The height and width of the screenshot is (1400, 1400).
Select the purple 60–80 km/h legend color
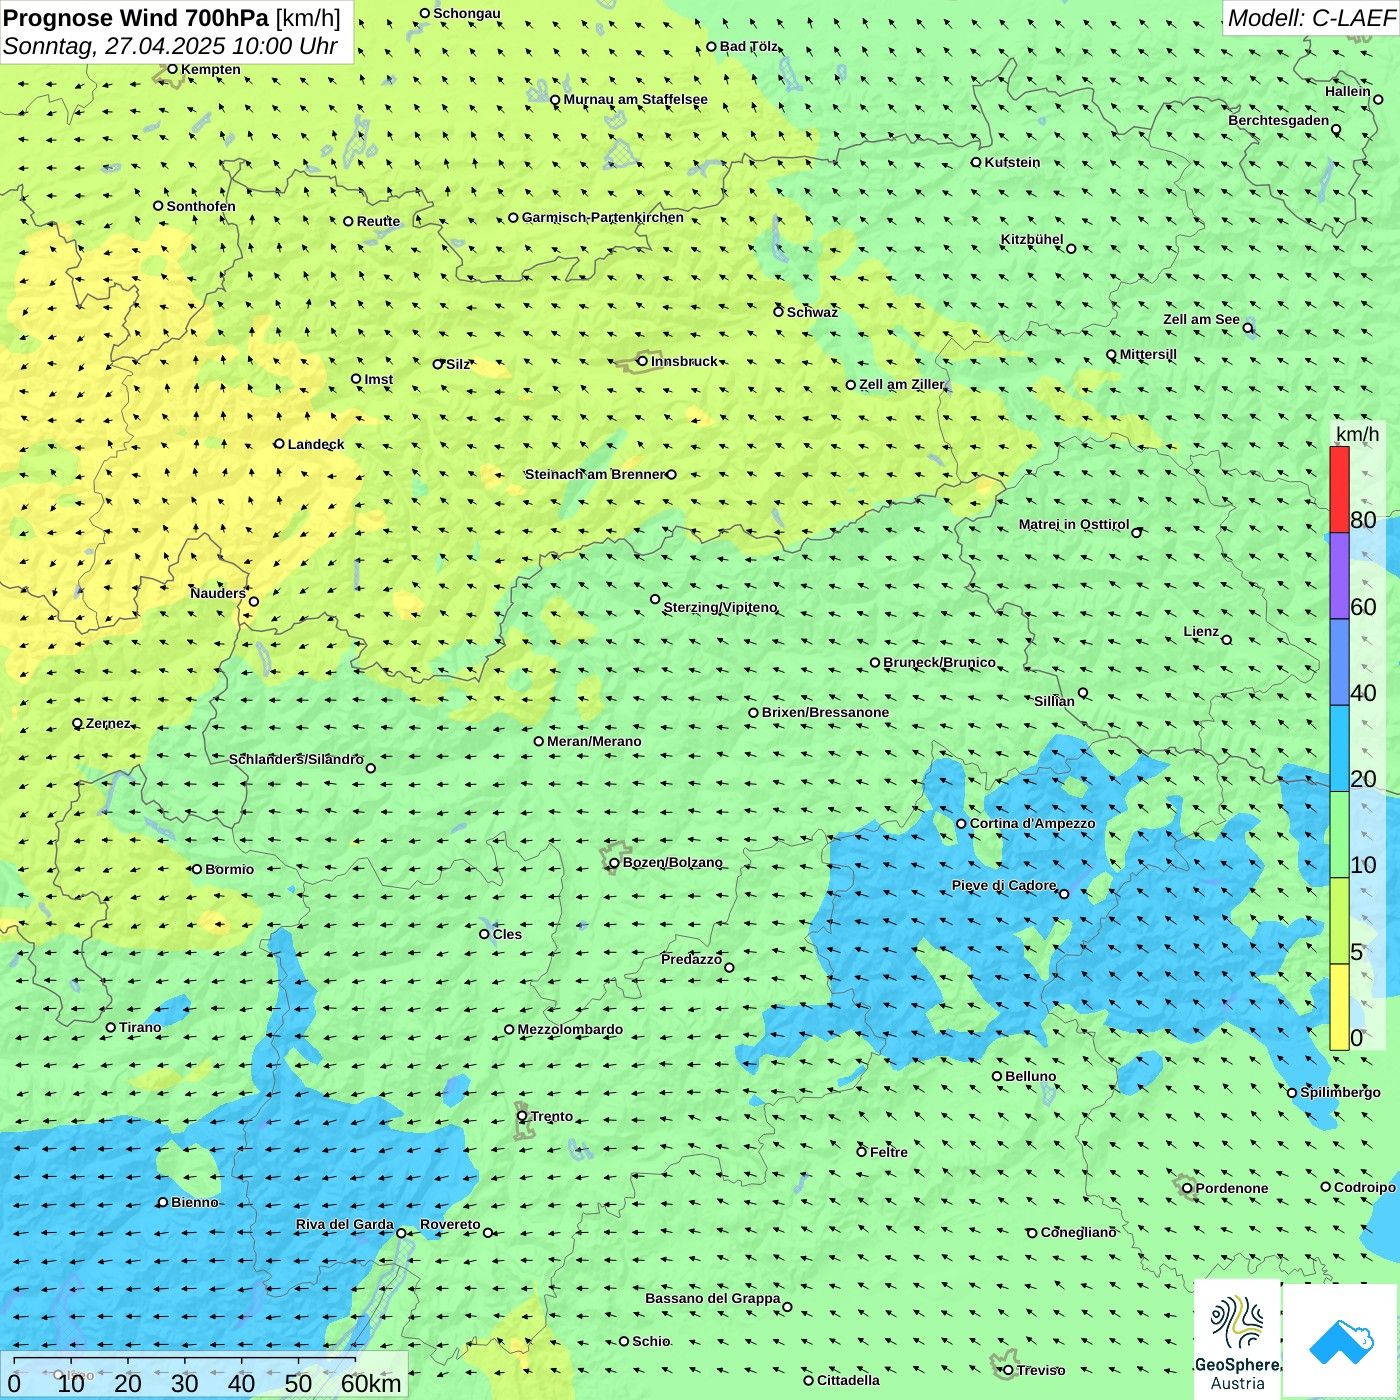point(1339,576)
